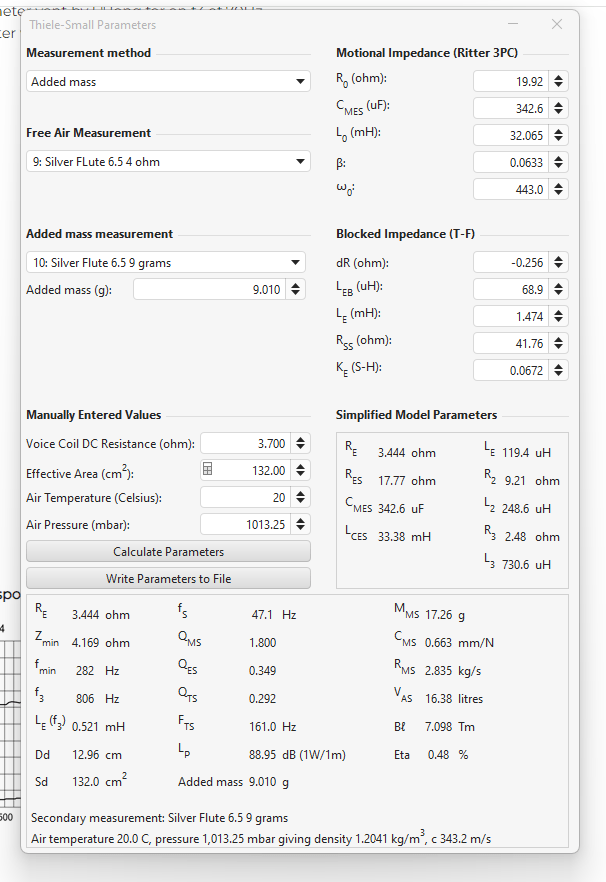Click the Air Pressure input field
The width and height of the screenshot is (606, 882).
click(x=245, y=524)
